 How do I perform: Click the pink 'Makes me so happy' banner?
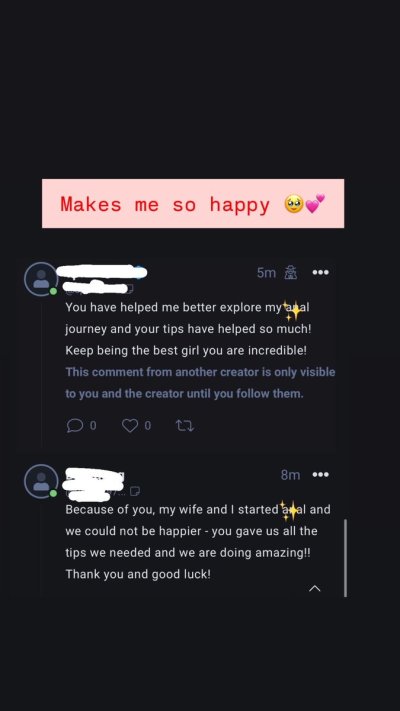tap(193, 204)
